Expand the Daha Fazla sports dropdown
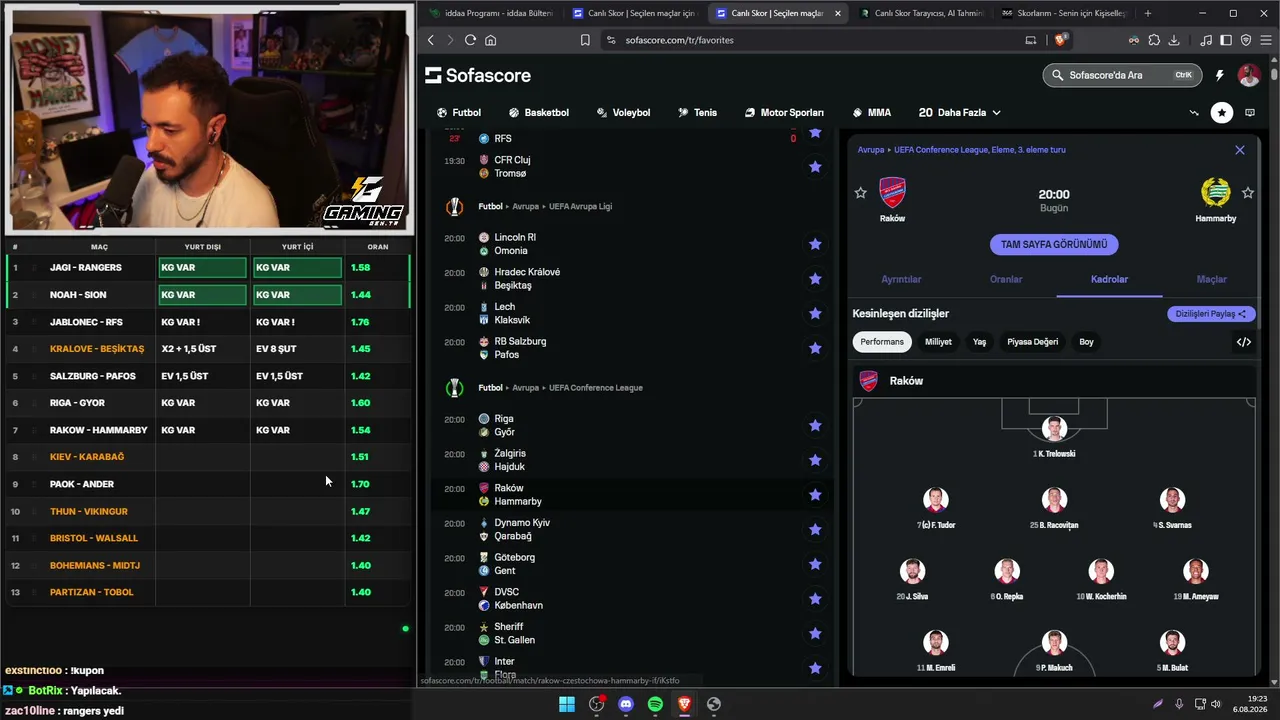The width and height of the screenshot is (1280, 720). coord(959,113)
